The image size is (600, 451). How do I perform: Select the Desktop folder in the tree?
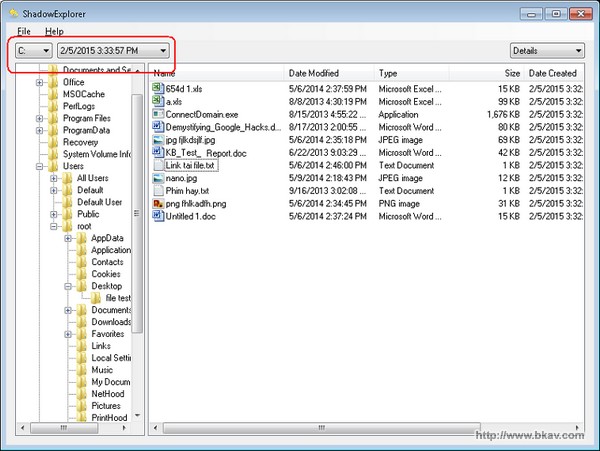click(105, 286)
